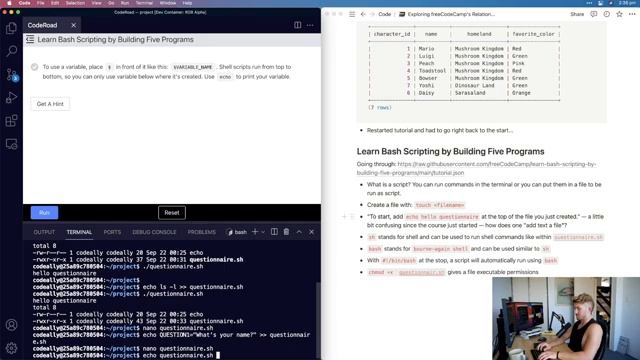Open the editor More Actions ellipsis
Screen dimensions: 640x360
click(x=310, y=25)
